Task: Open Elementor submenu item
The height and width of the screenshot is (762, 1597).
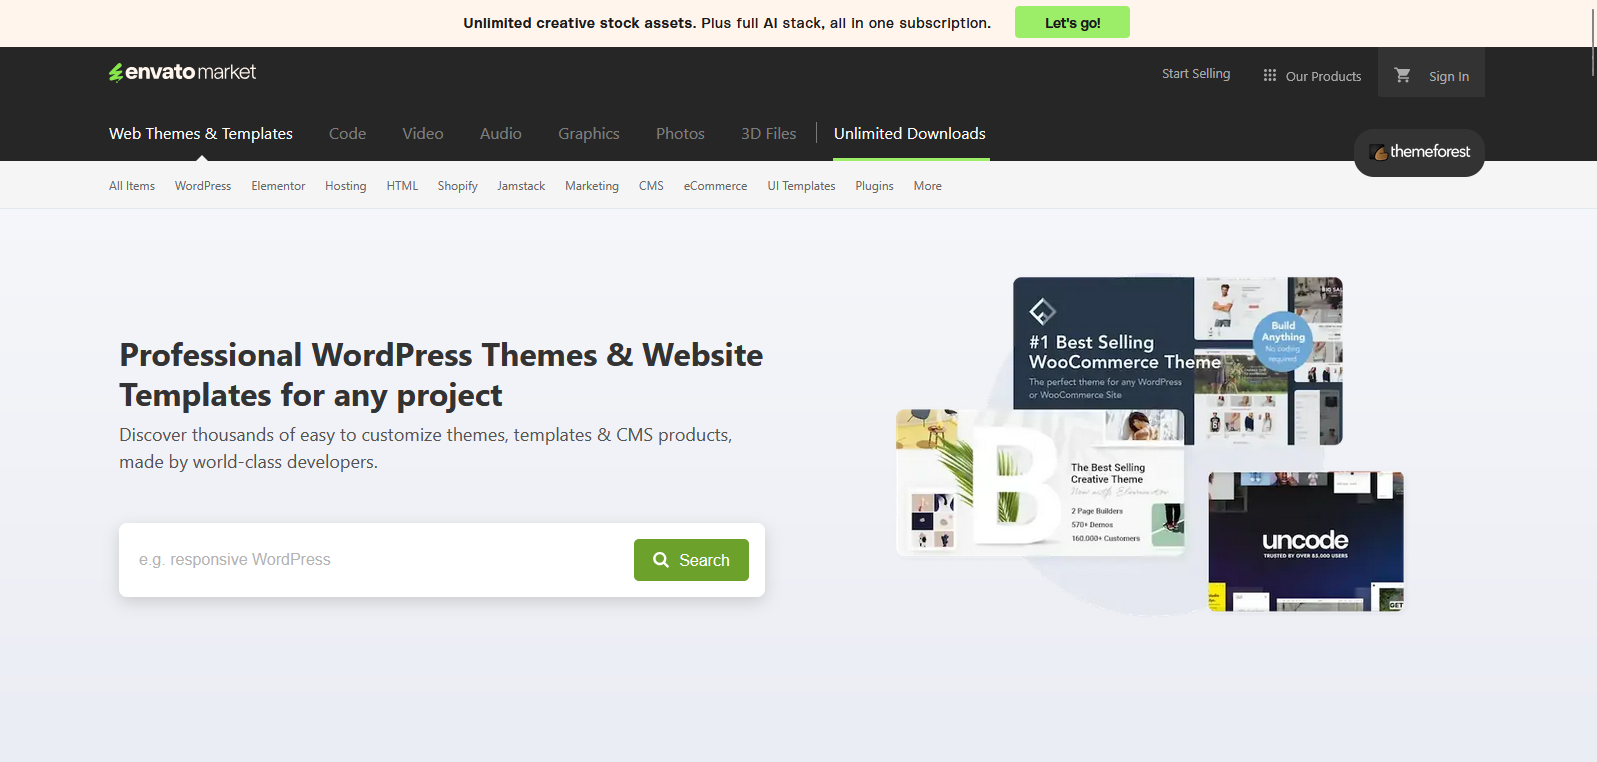Action: click(x=278, y=186)
